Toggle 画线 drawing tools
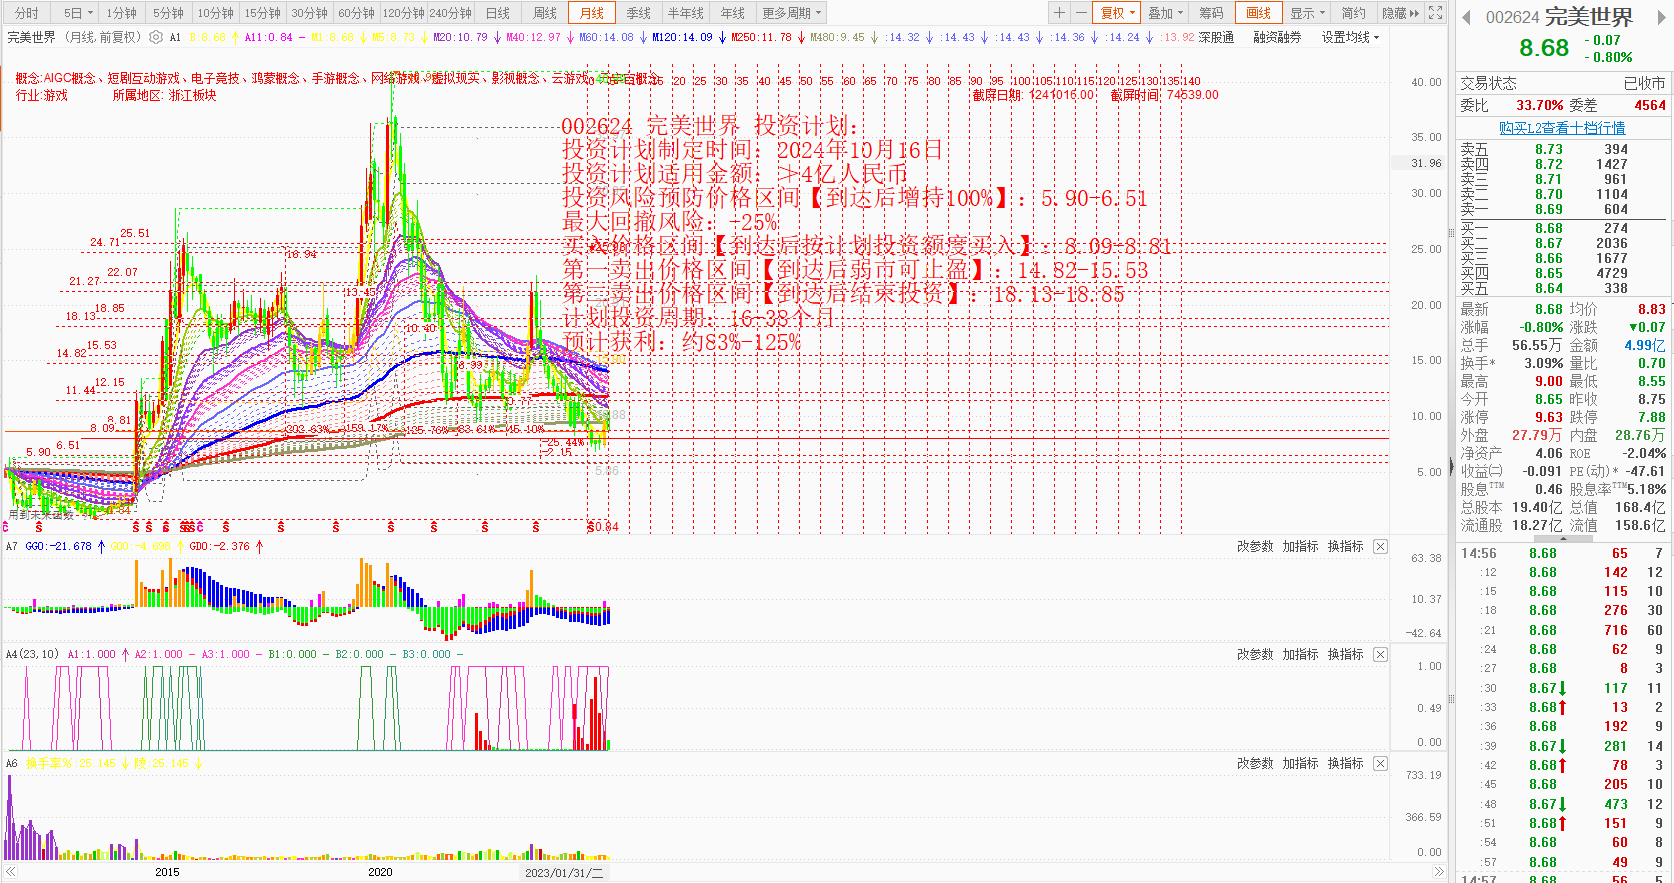Viewport: 1674px width, 883px height. coord(1258,13)
